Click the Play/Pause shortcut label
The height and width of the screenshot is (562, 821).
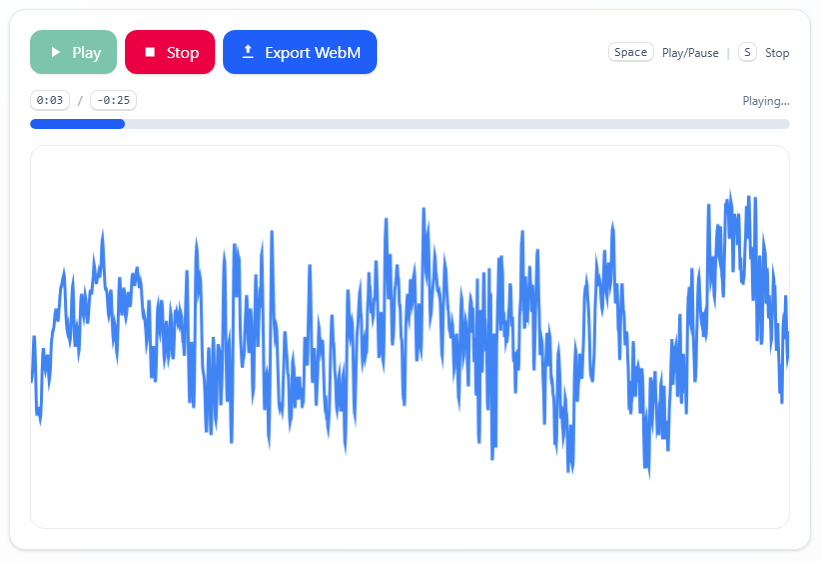click(x=690, y=53)
